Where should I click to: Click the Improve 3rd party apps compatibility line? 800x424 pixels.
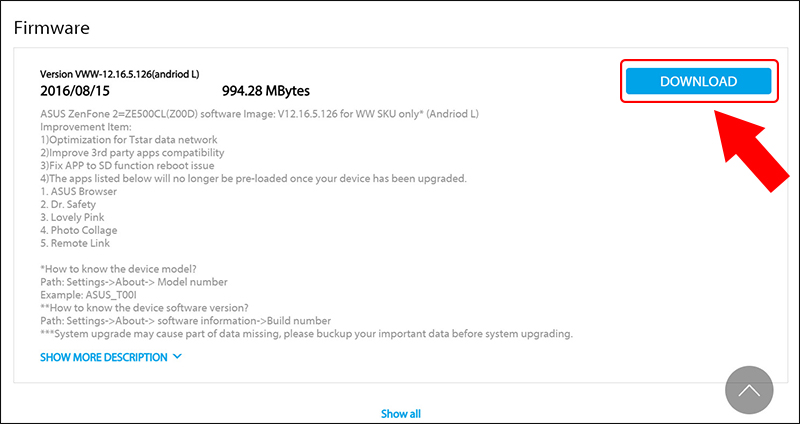click(132, 153)
